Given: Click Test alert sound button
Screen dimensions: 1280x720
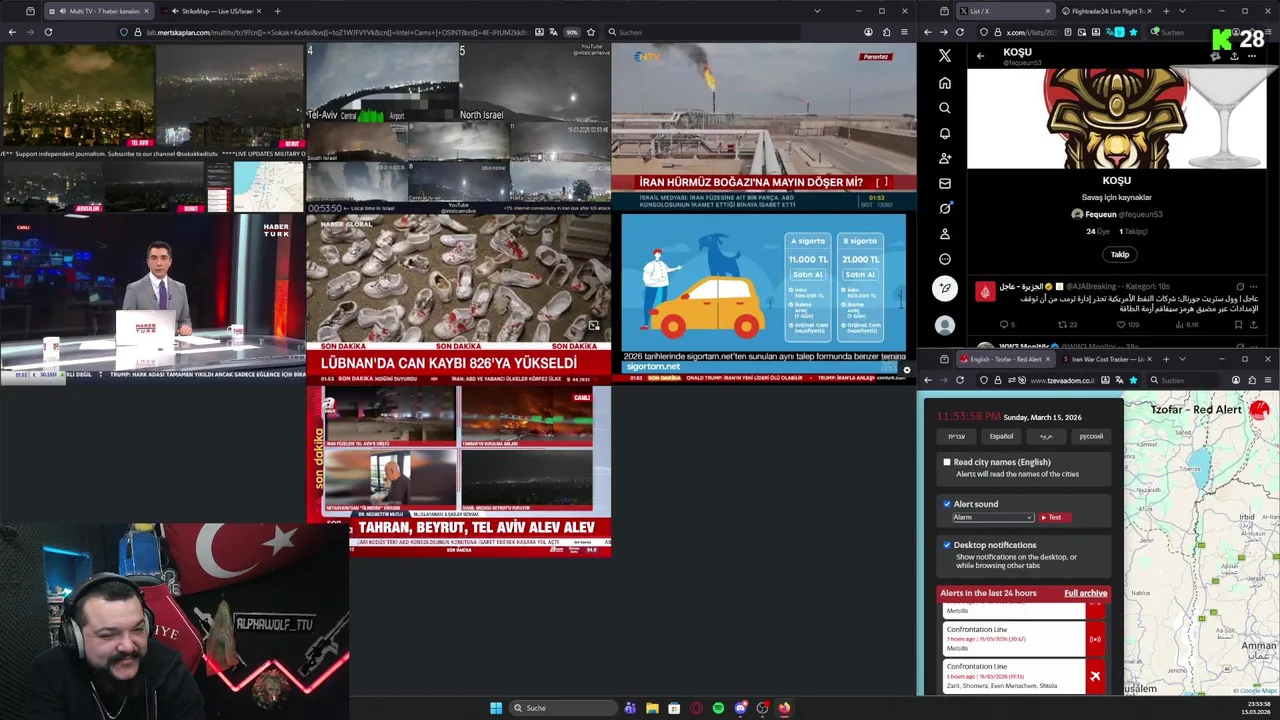Looking at the screenshot, I should click(x=1054, y=517).
